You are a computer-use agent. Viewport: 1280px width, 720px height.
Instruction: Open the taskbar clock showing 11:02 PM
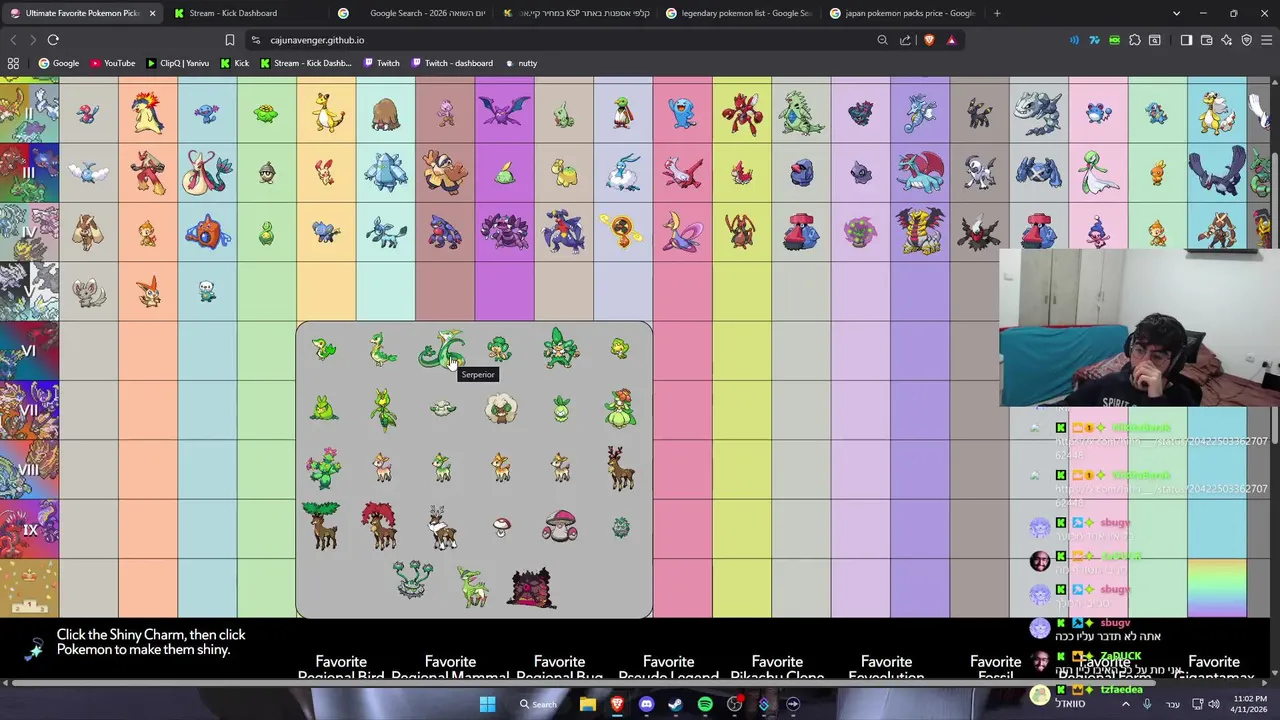point(1249,704)
